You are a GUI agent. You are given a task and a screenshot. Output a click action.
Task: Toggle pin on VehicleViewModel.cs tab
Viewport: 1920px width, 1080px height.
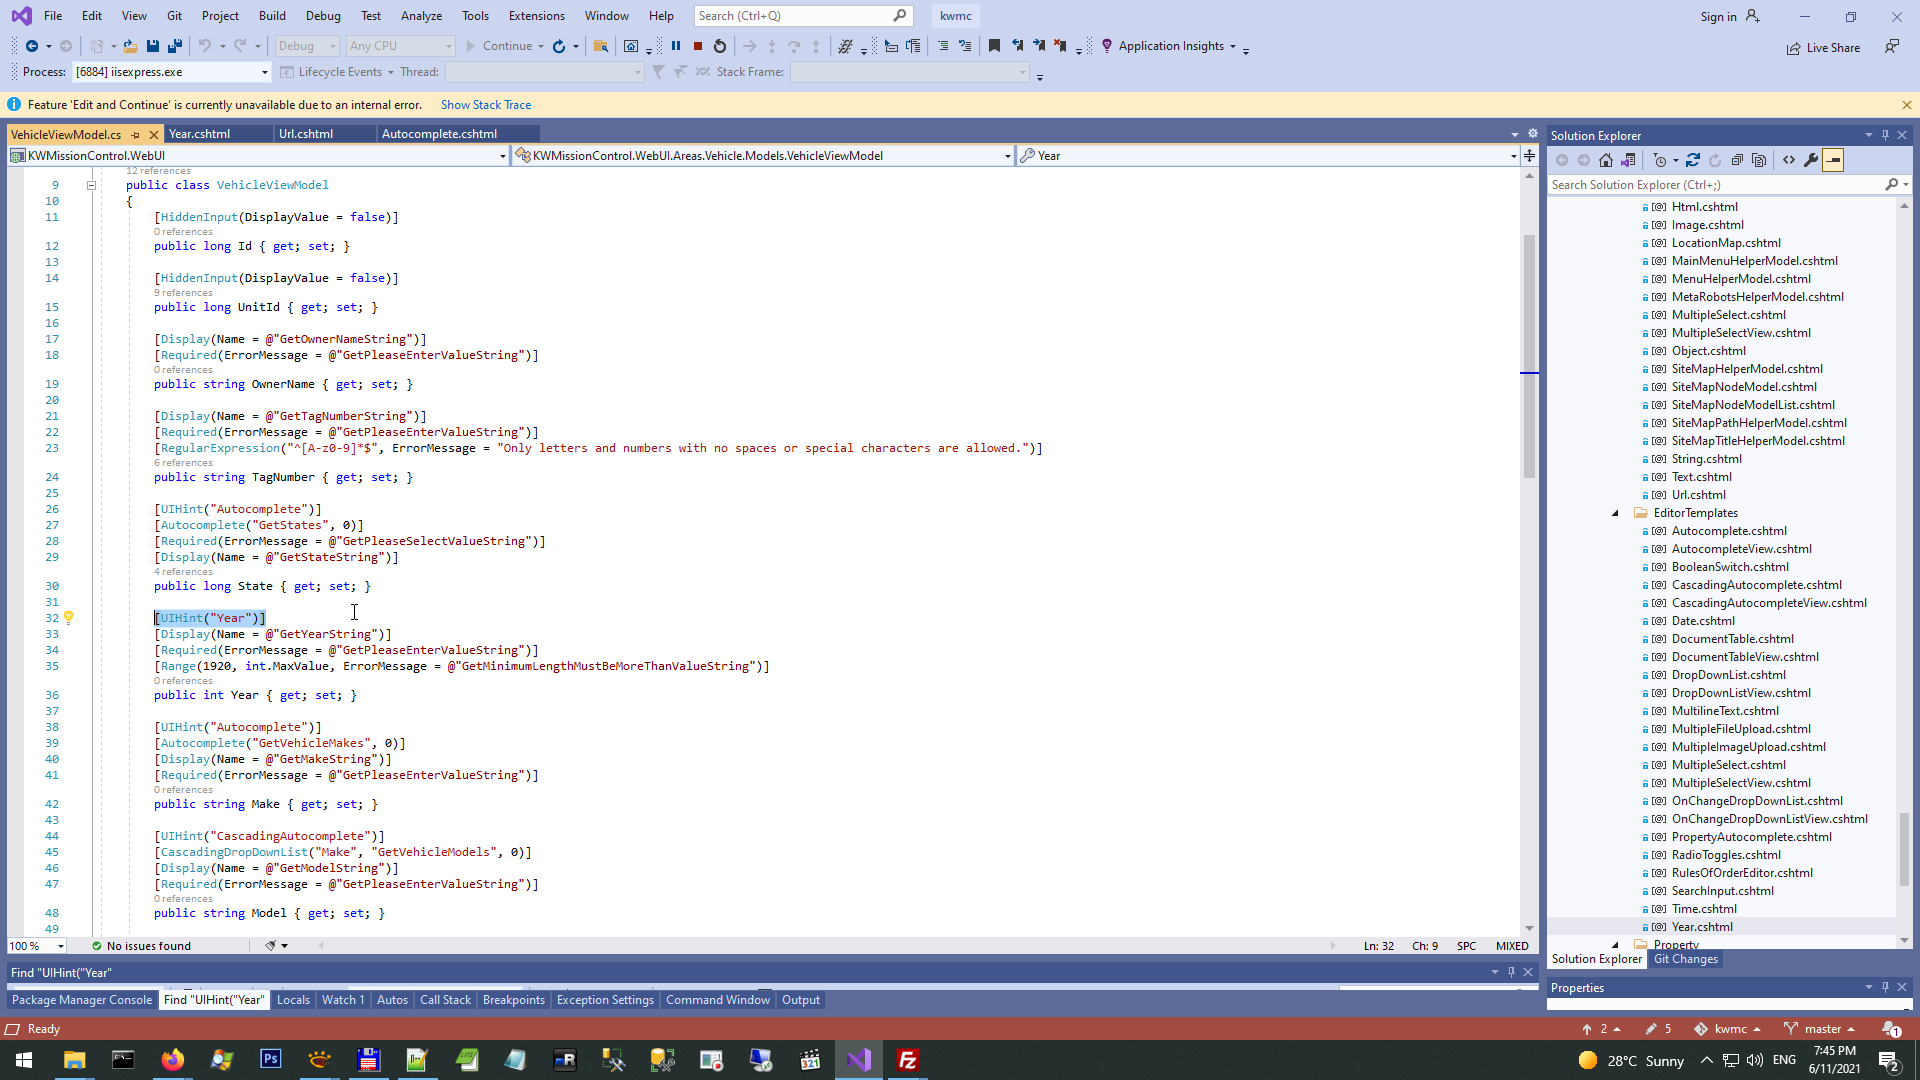[x=136, y=135]
